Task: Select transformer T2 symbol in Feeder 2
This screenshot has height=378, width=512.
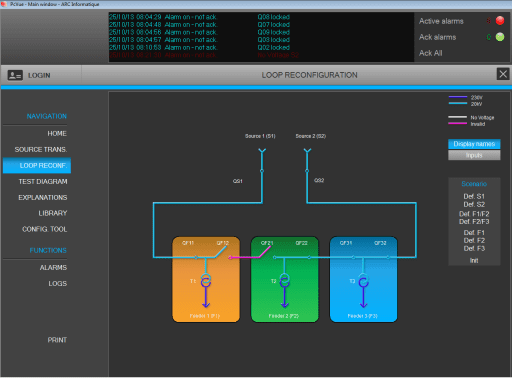Action: point(284,281)
